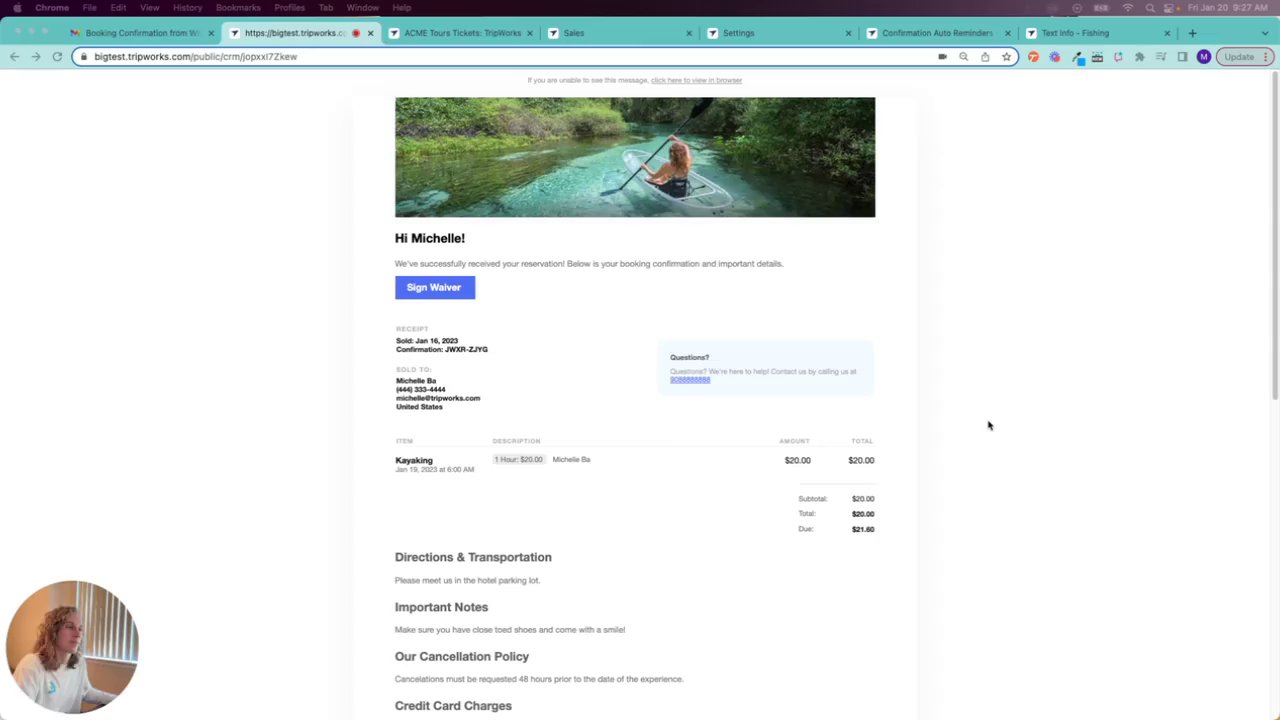
Task: Bookmark this page with the star icon
Action: 1006,57
